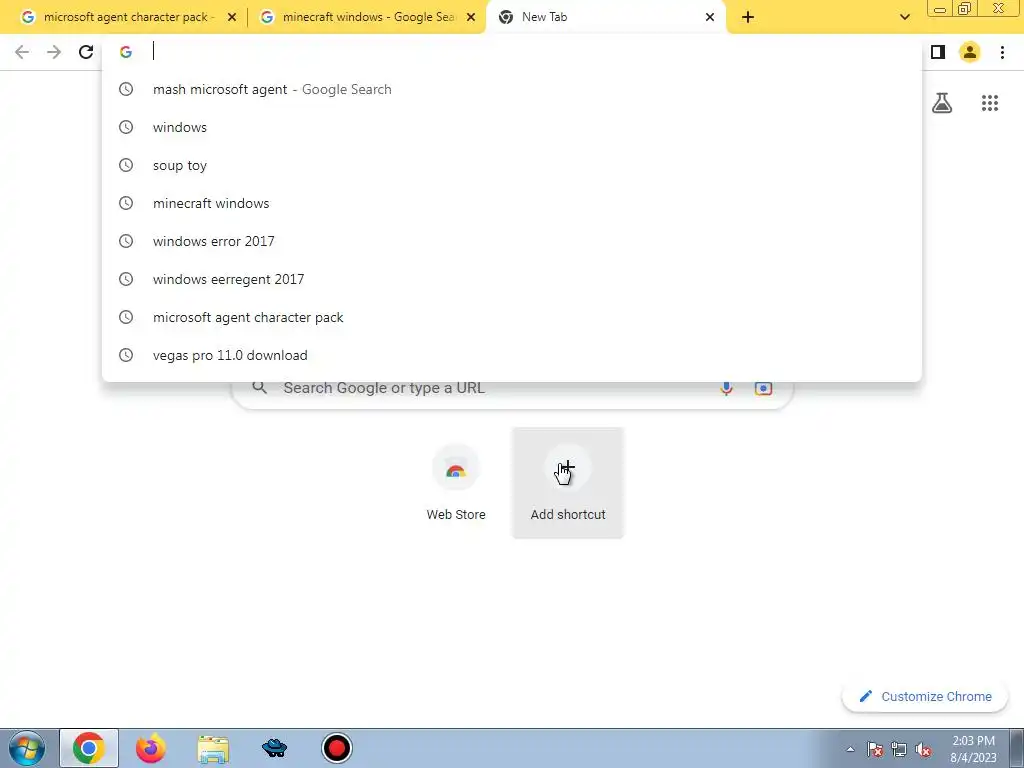
Task: Click the browser forward arrow
Action: pos(54,52)
